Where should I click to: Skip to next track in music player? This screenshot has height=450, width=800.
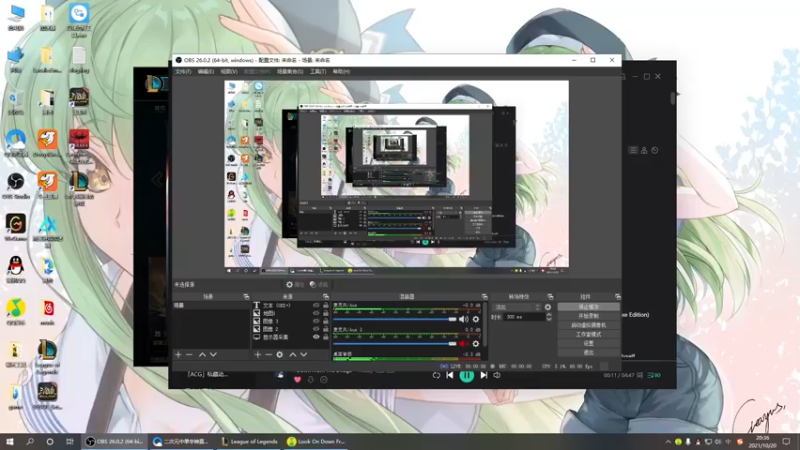[484, 376]
